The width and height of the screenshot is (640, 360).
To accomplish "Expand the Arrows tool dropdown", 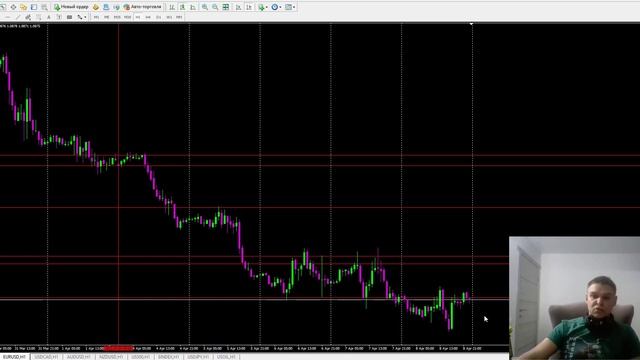I will (x=85, y=17).
